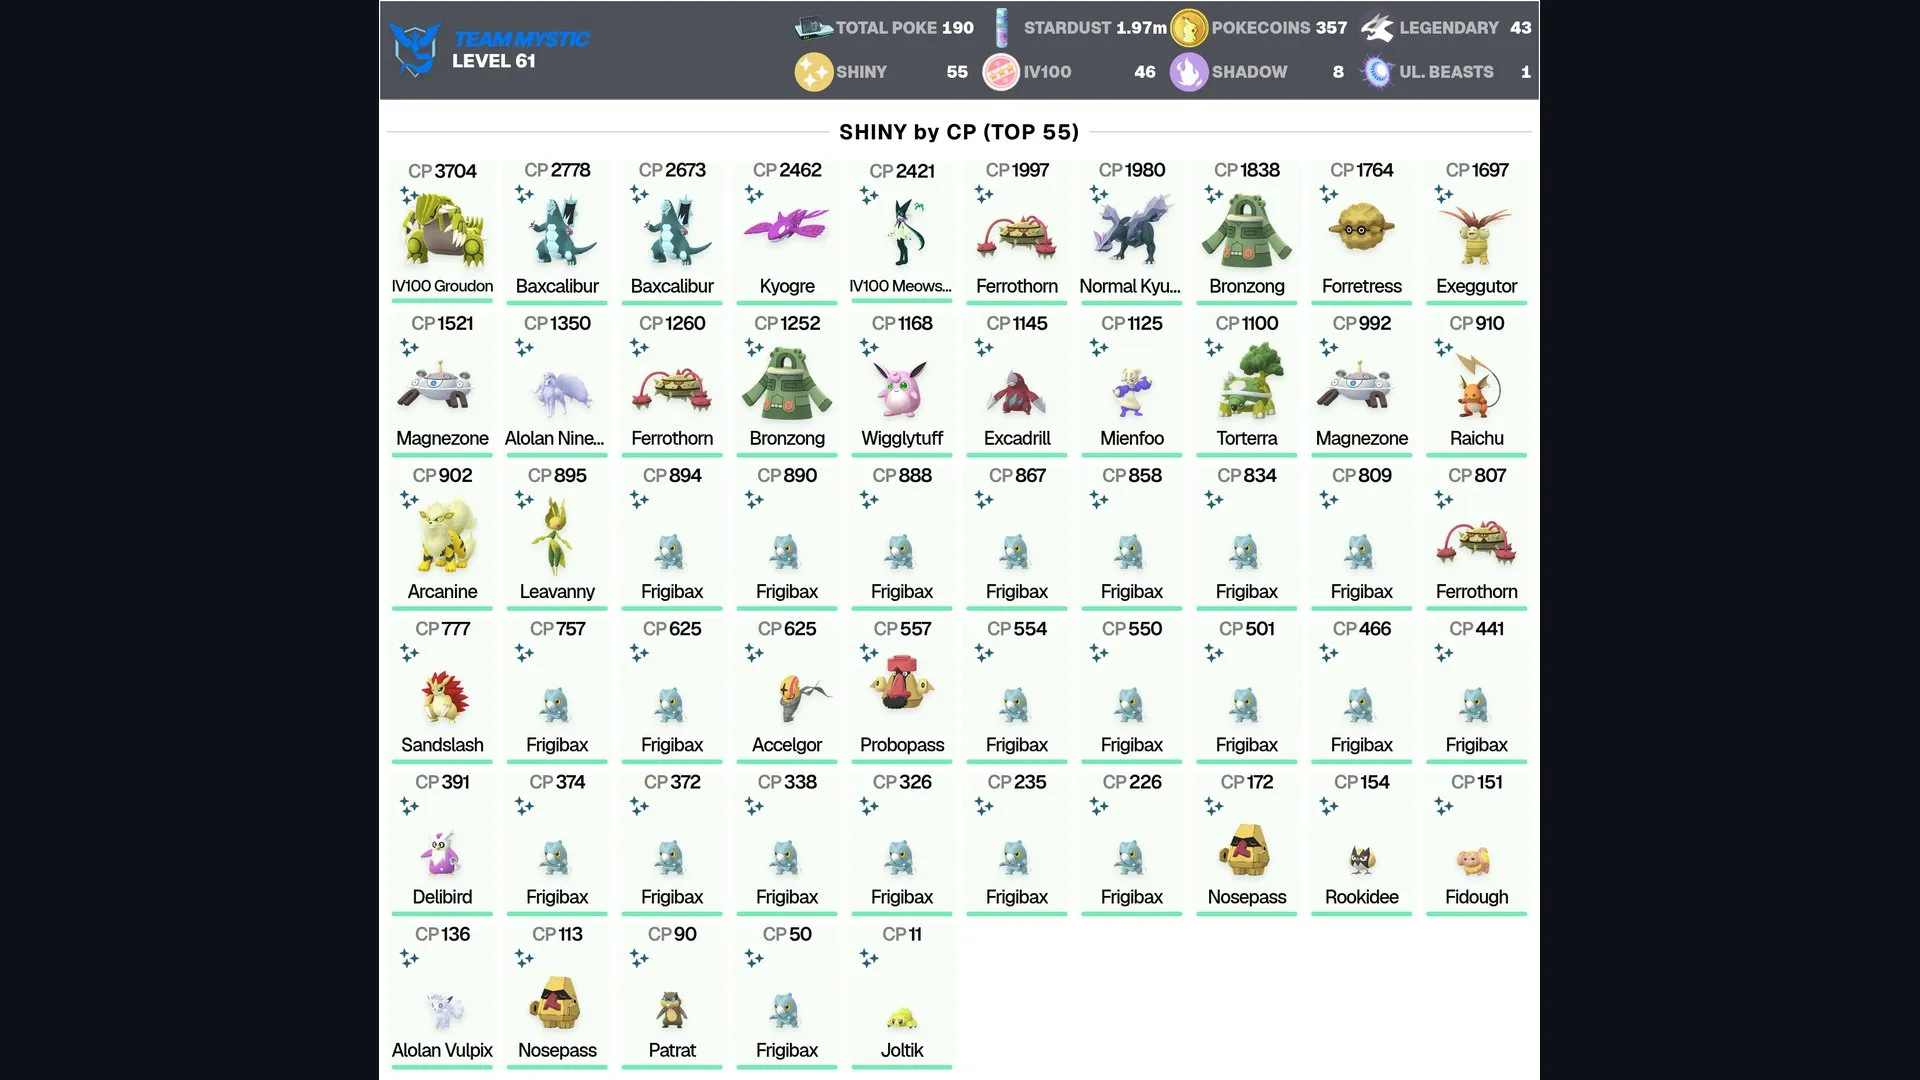The height and width of the screenshot is (1080, 1920).
Task: Open the IV100 Meowscarada CP 2421 card
Action: tap(902, 232)
